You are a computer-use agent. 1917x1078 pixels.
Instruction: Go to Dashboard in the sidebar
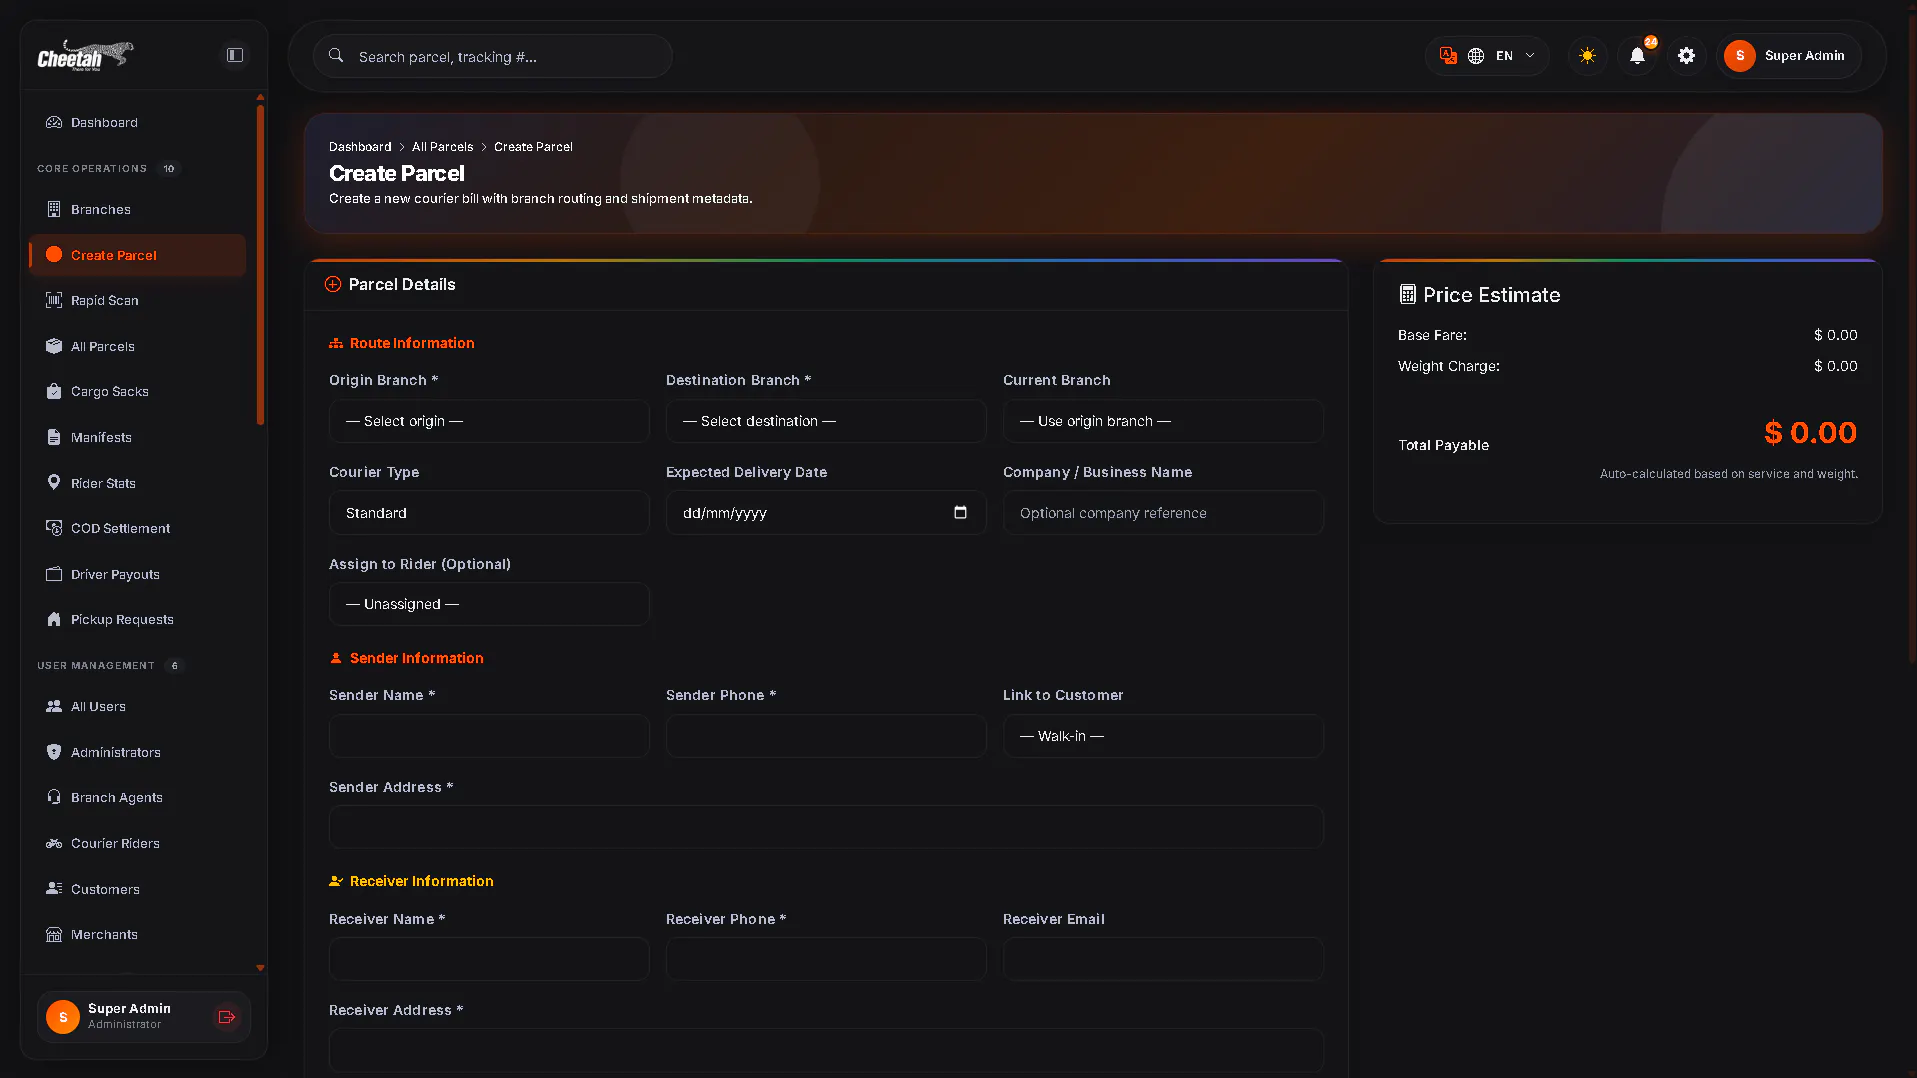click(138, 123)
